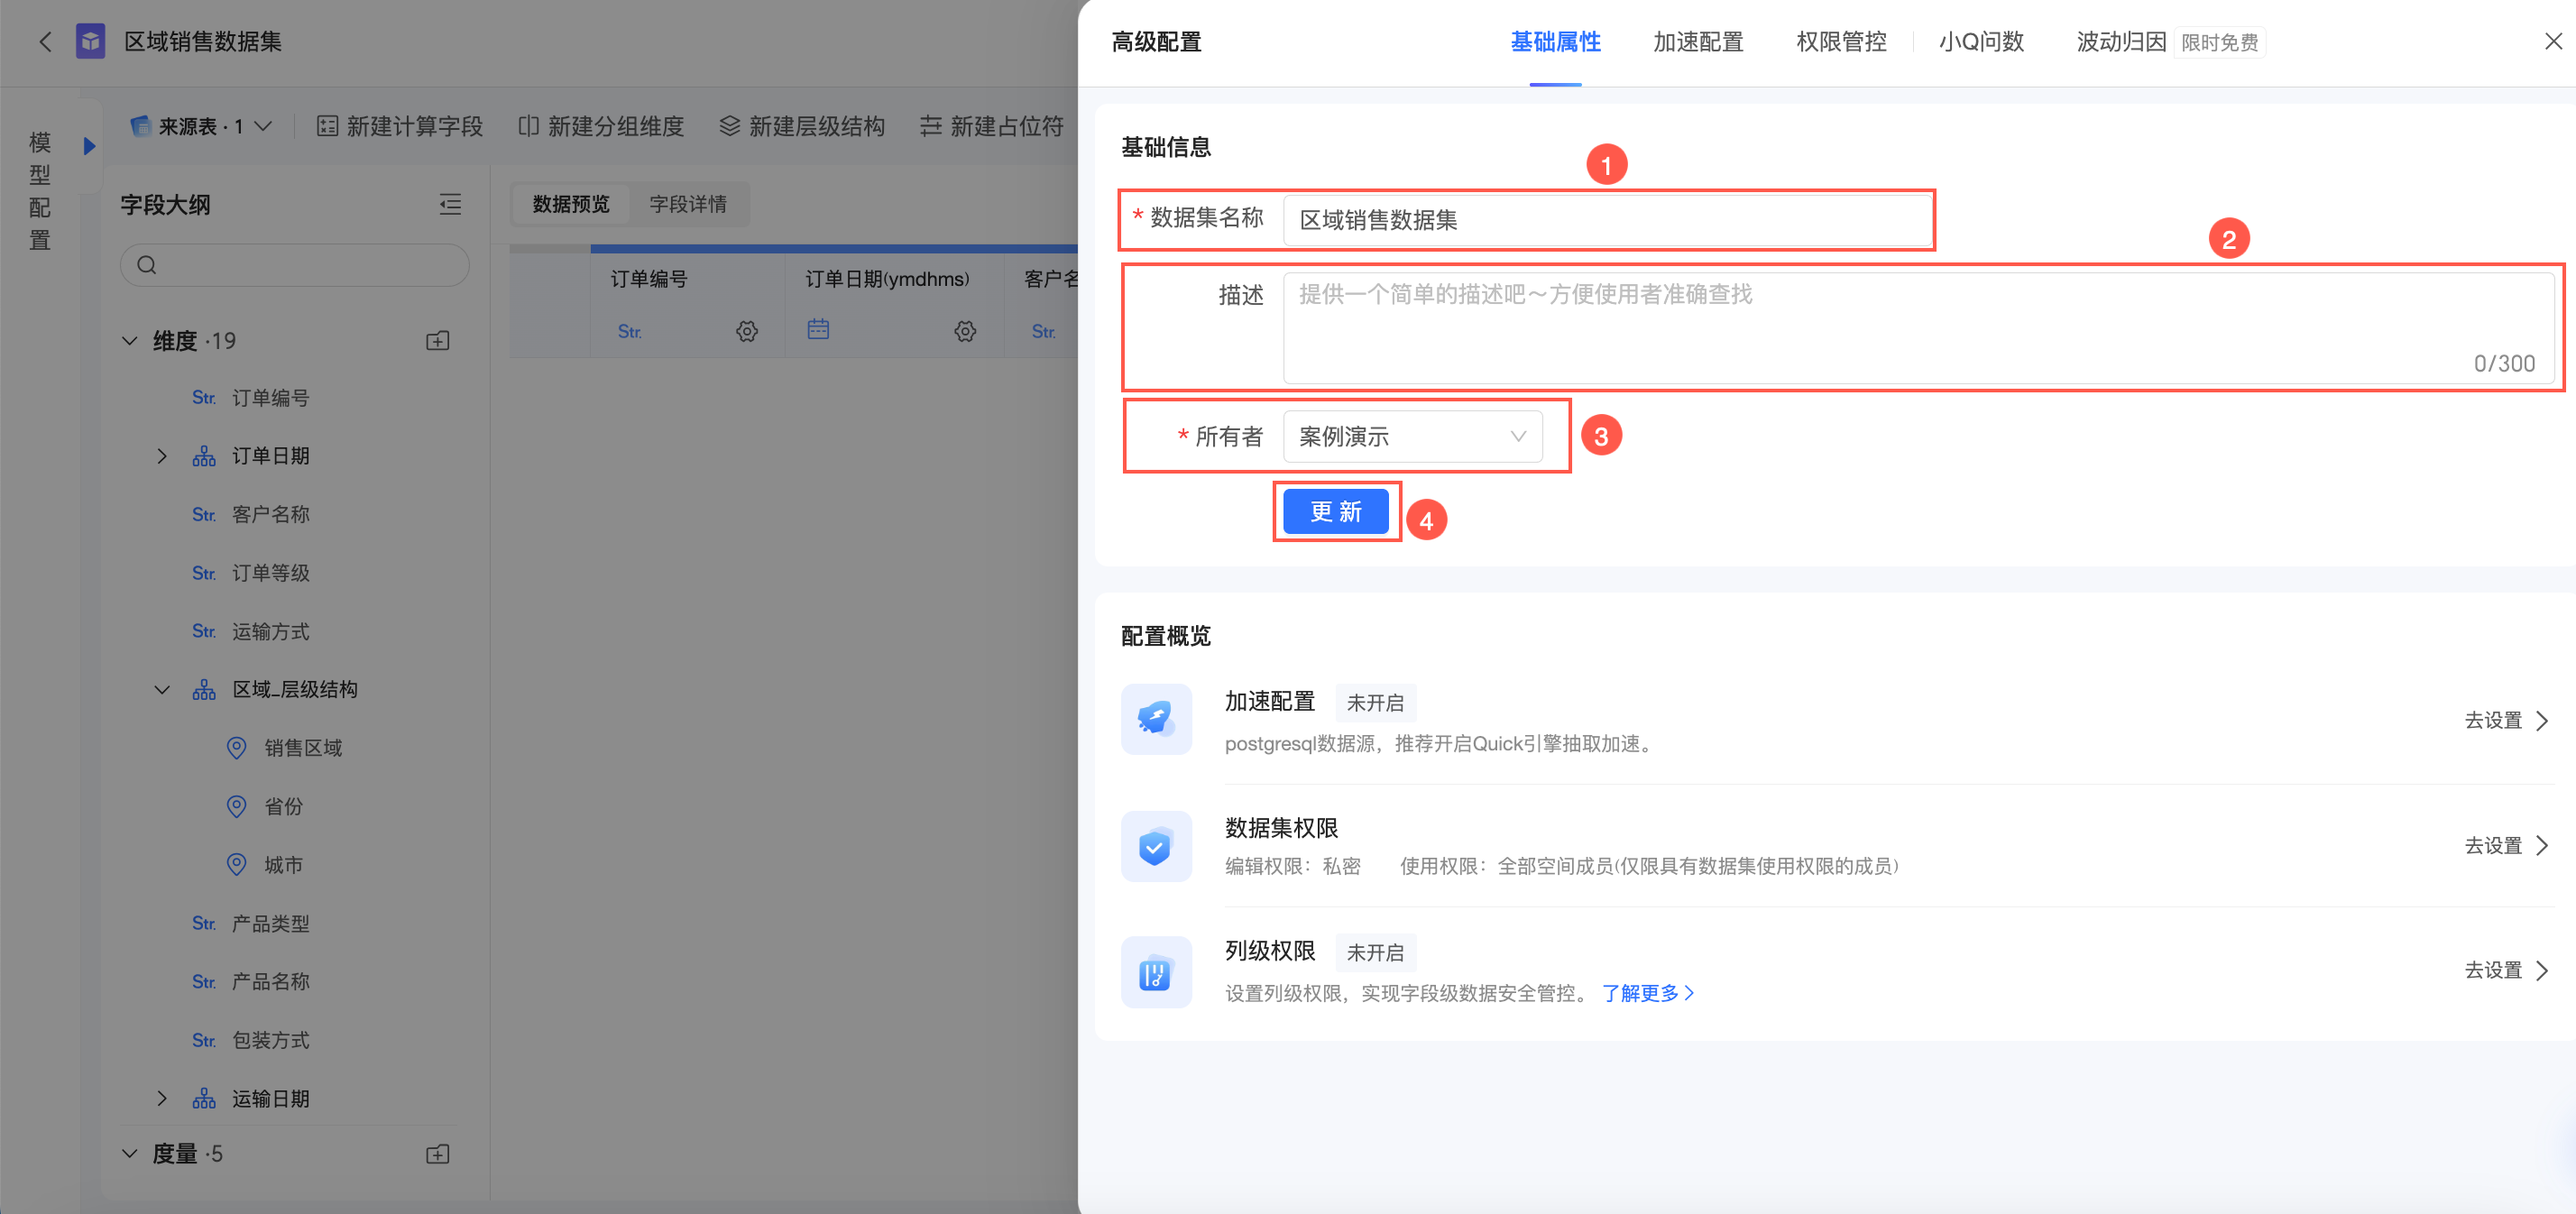
Task: Click the back arrow beside dataset title
Action: 45,41
